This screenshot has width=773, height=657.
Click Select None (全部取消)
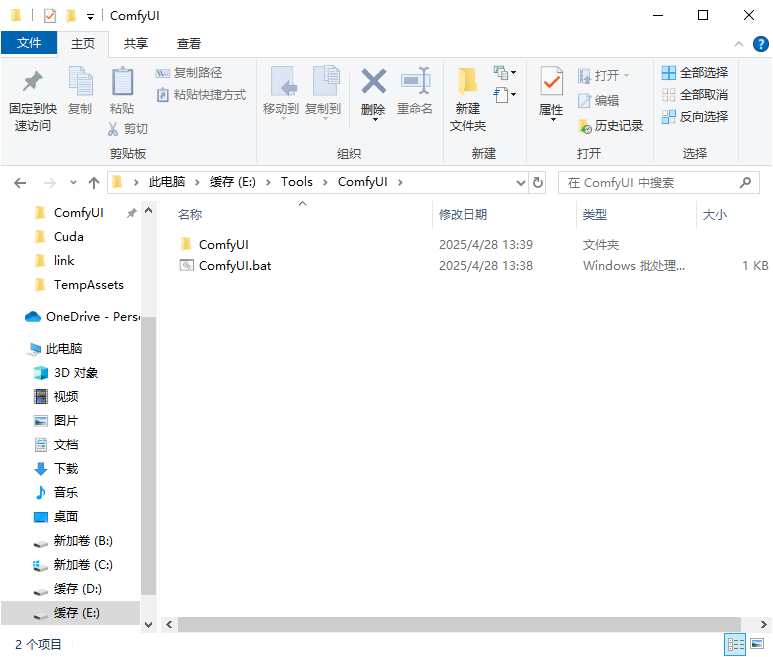click(x=695, y=95)
